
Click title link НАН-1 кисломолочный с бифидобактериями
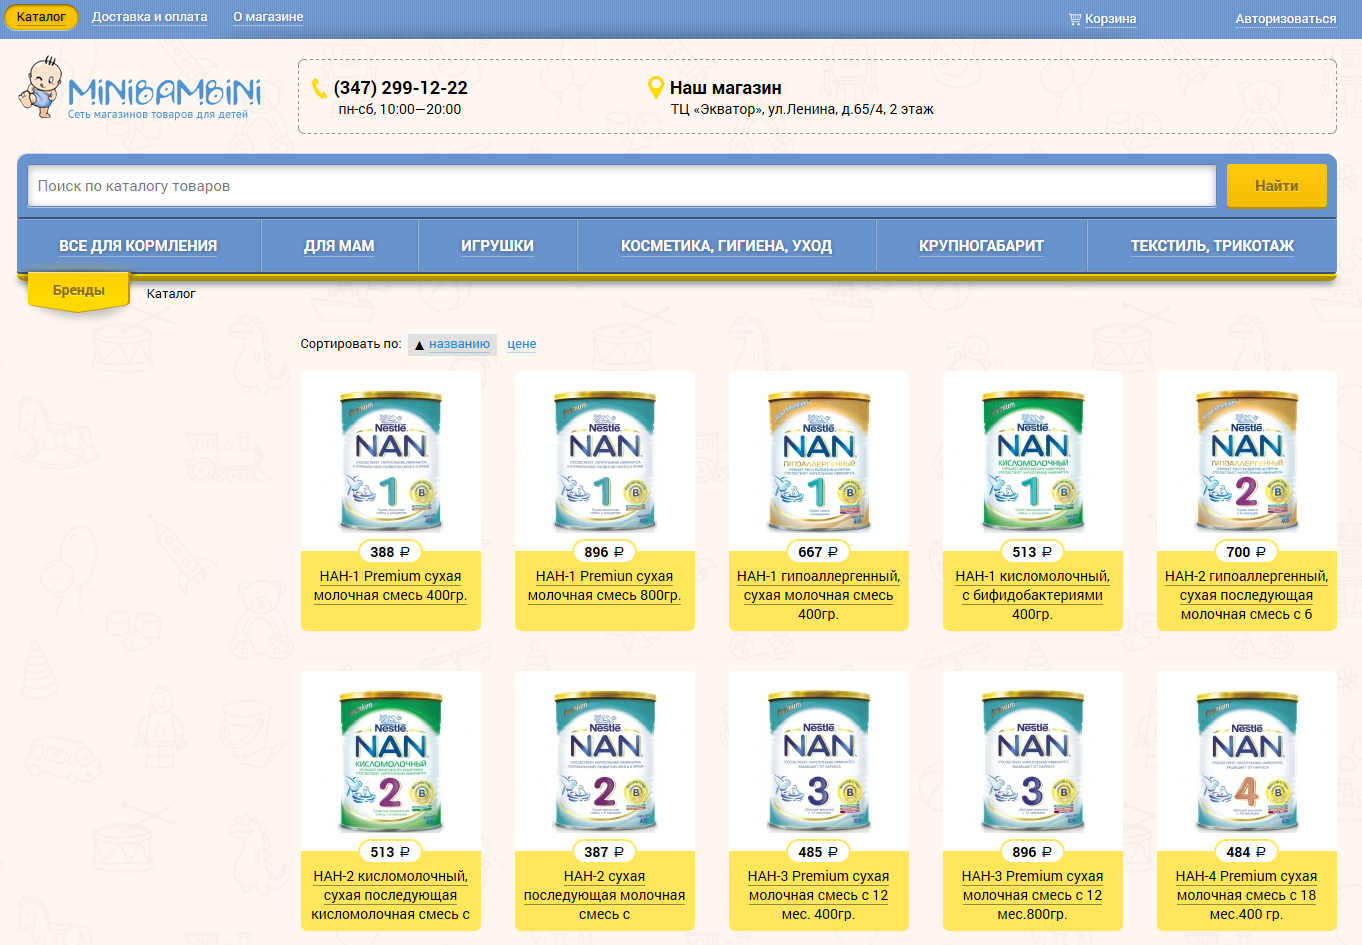[1033, 595]
